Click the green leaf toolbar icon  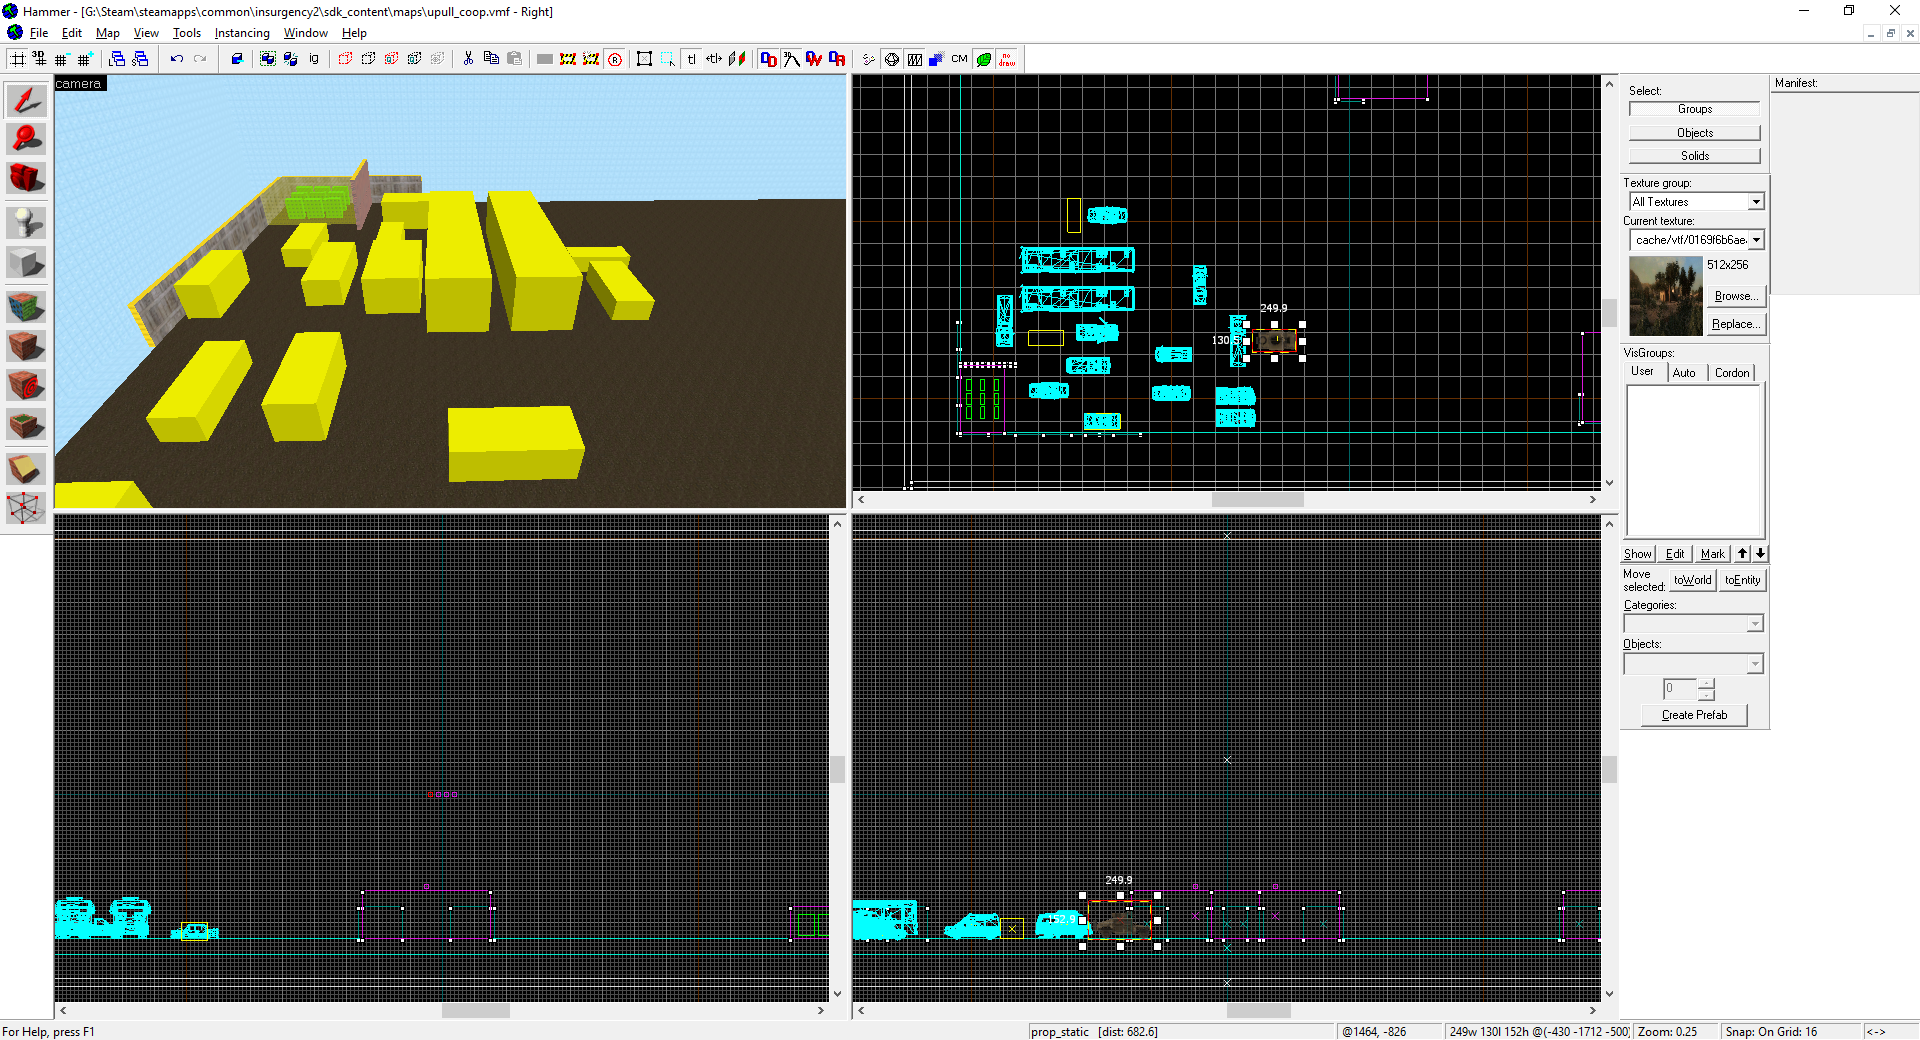pyautogui.click(x=984, y=59)
